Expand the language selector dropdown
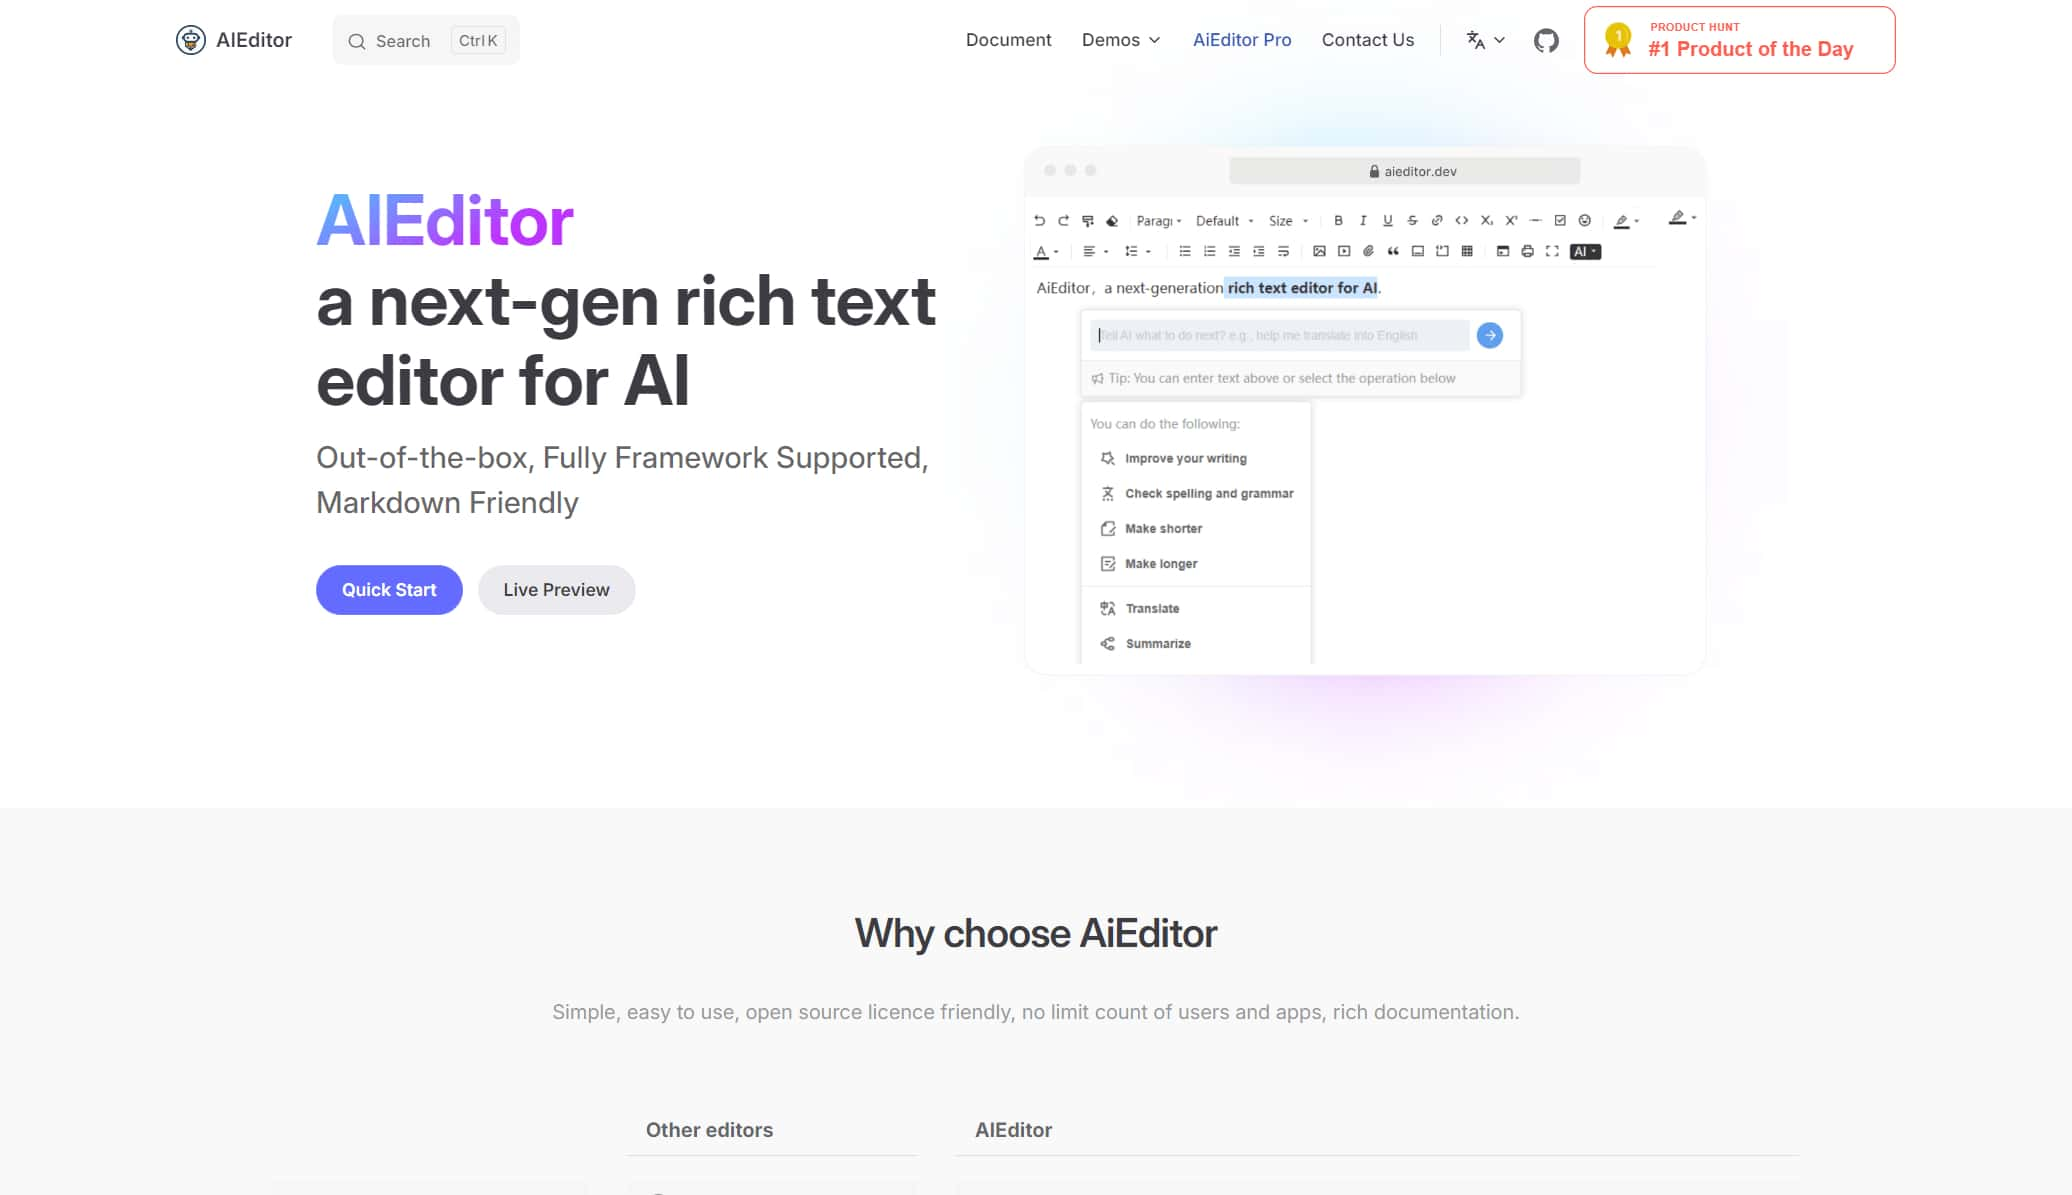Viewport: 2072px width, 1195px height. click(1484, 38)
